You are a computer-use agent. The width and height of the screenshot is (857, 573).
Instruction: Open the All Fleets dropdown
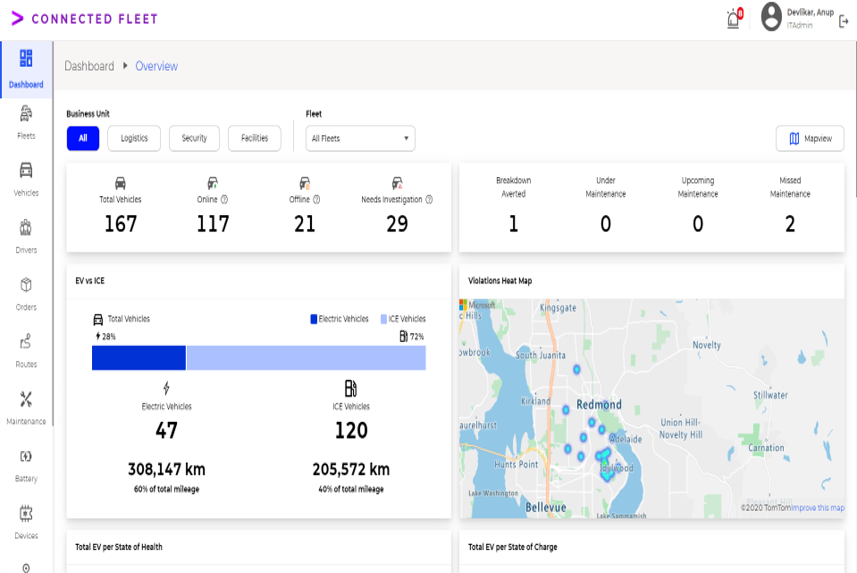tap(360, 138)
